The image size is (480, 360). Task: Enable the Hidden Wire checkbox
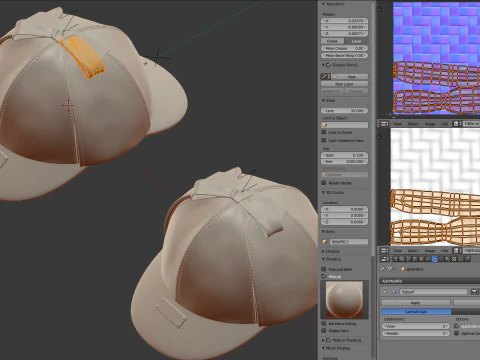(324, 331)
